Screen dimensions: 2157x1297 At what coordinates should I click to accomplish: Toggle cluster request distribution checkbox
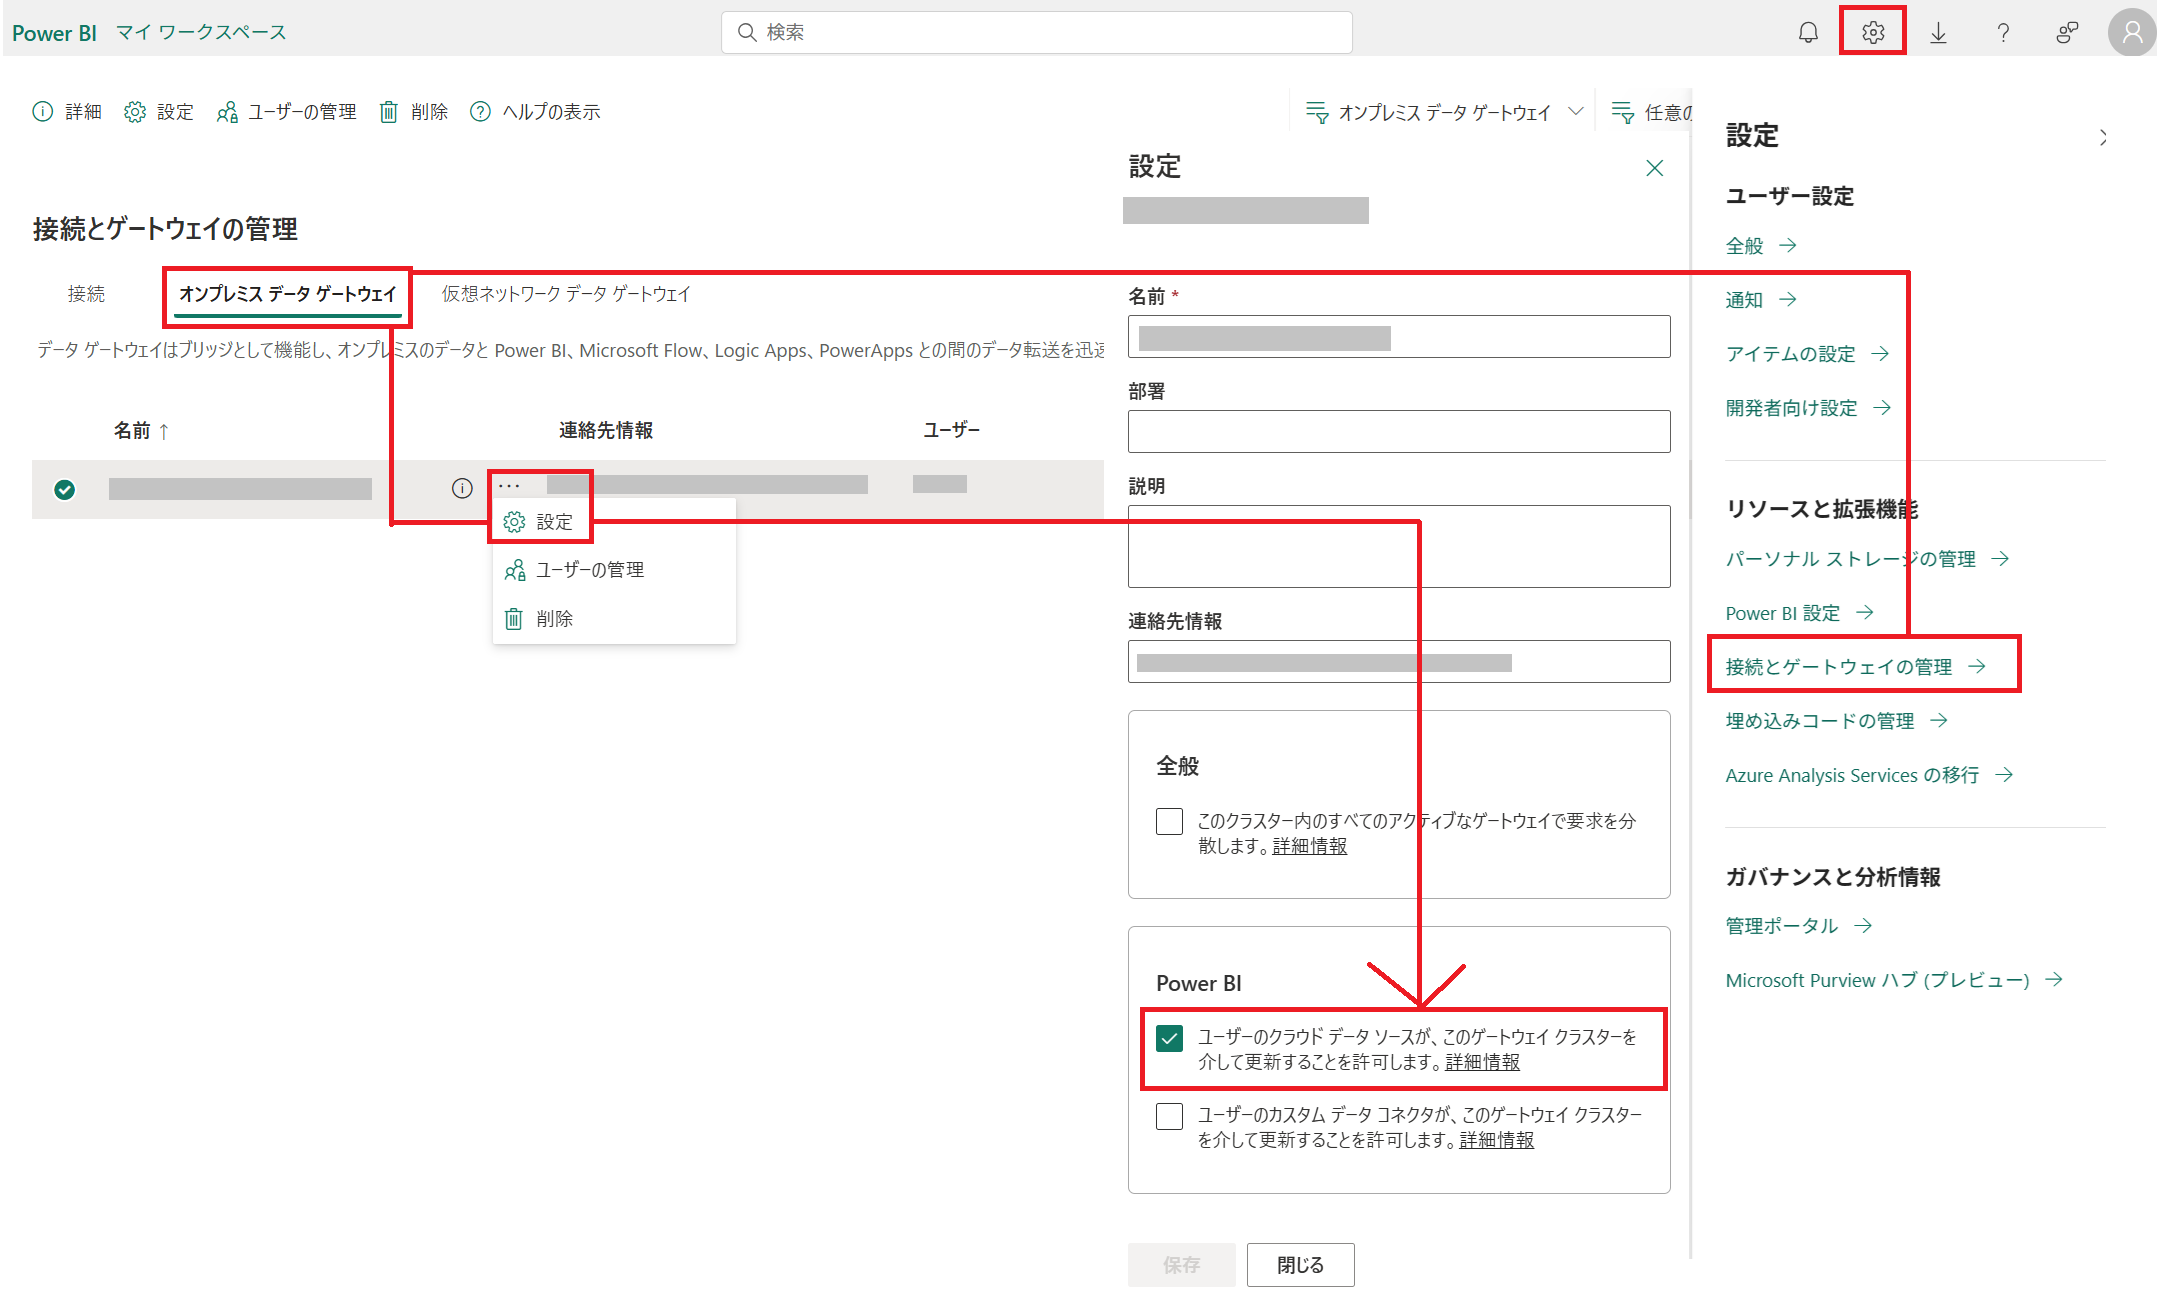(x=1169, y=821)
